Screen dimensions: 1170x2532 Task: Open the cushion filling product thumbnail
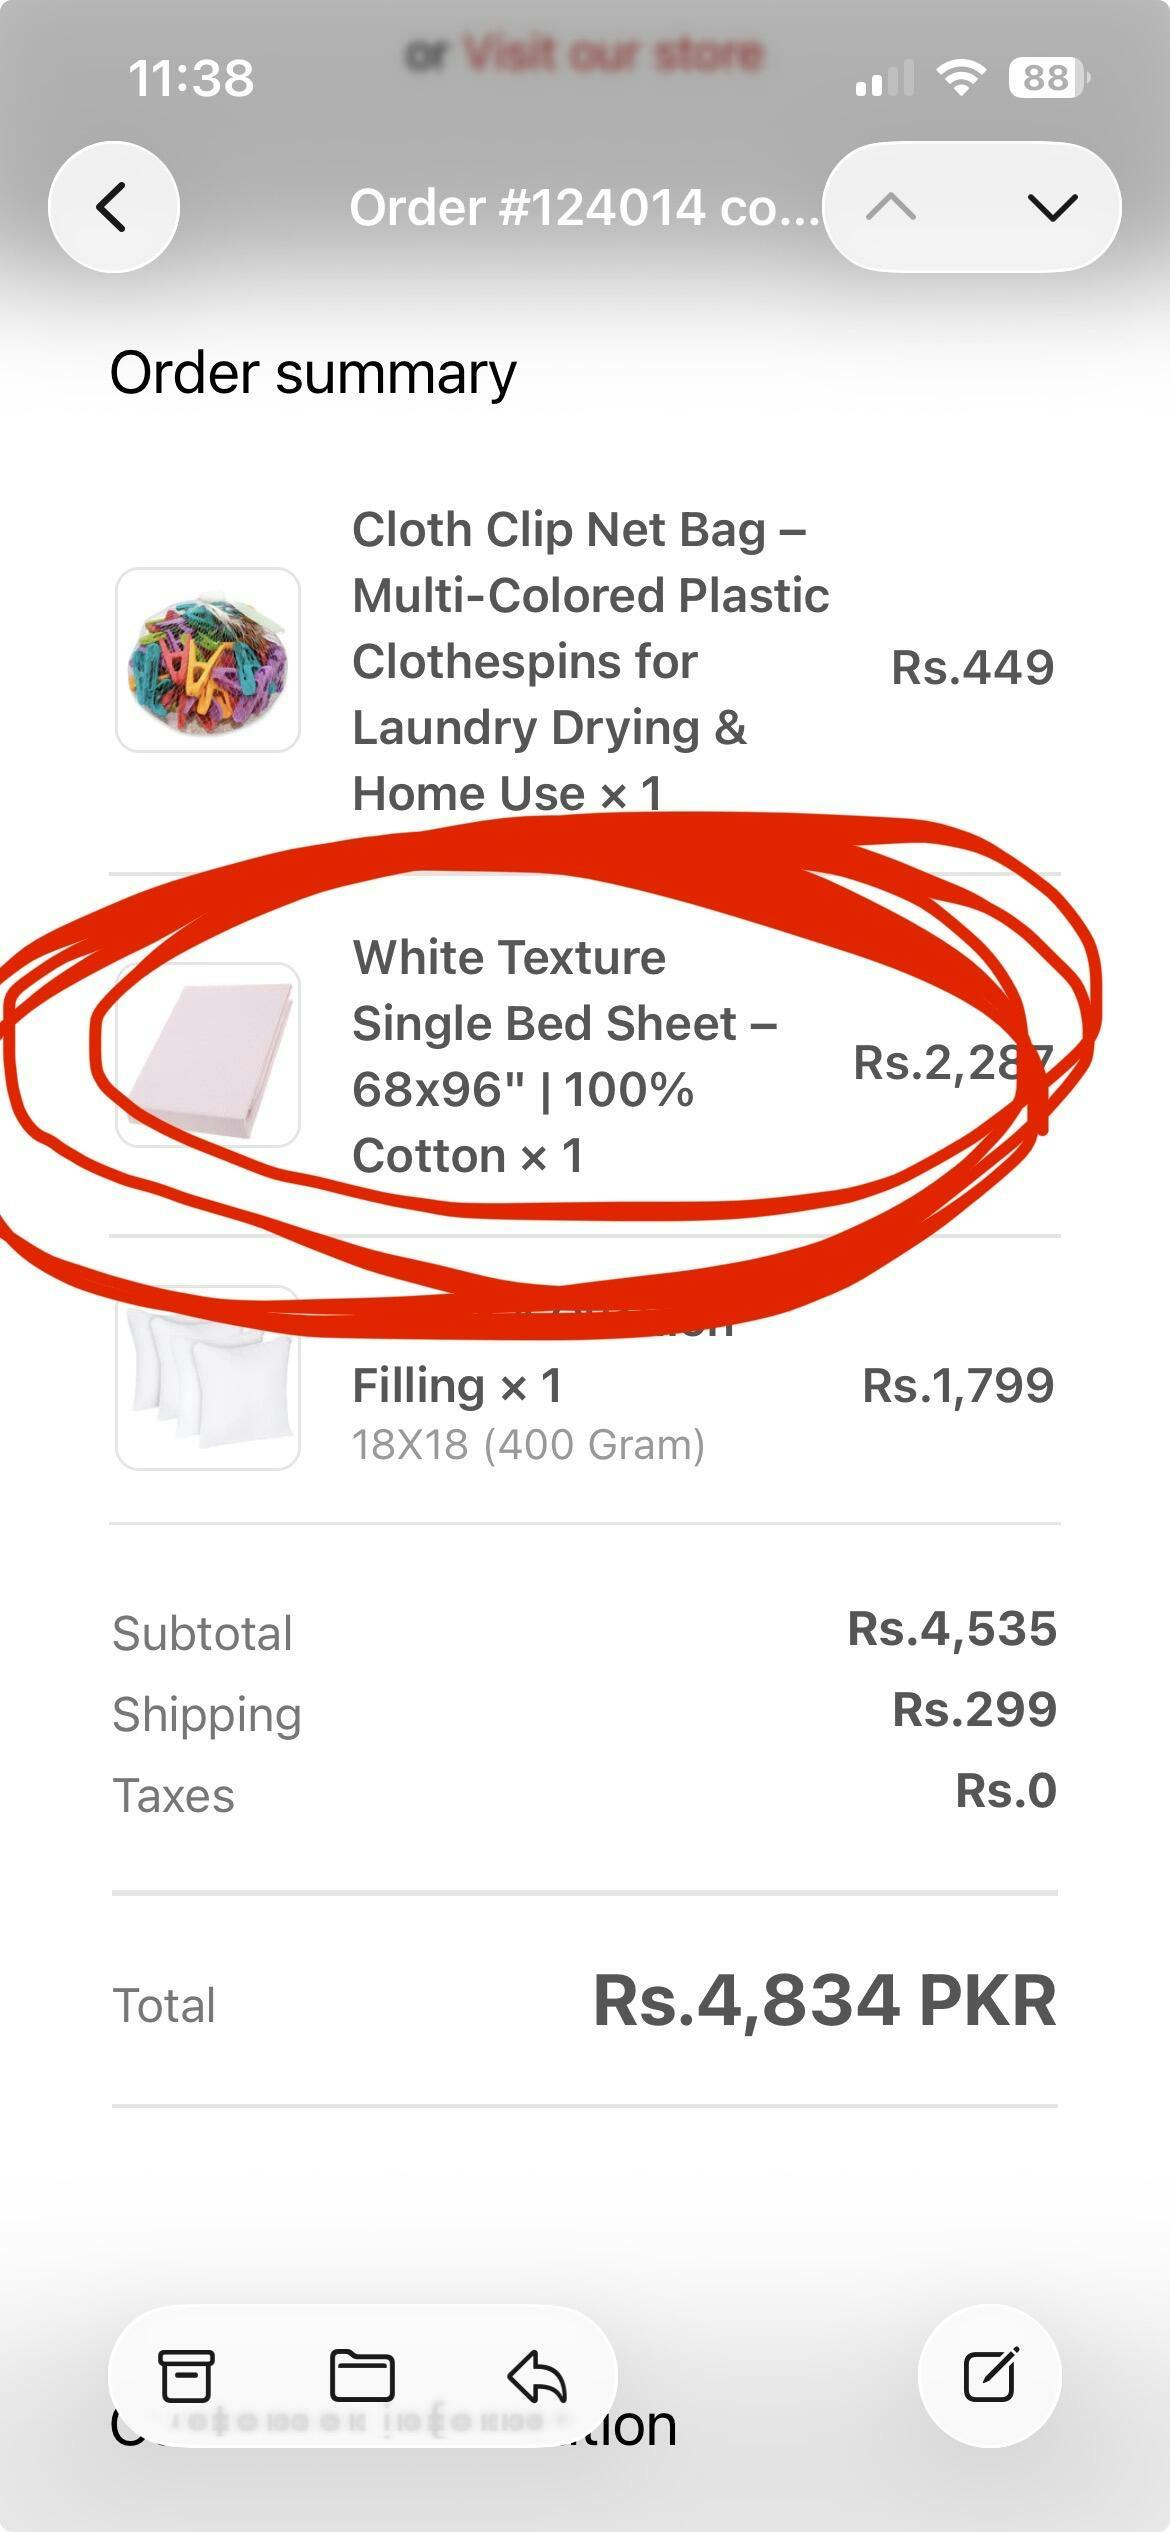[x=208, y=1378]
